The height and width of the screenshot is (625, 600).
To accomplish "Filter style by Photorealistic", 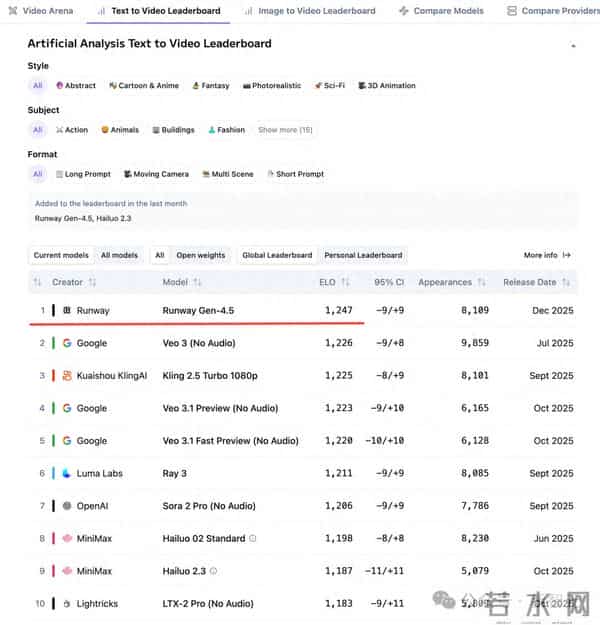I will [271, 86].
